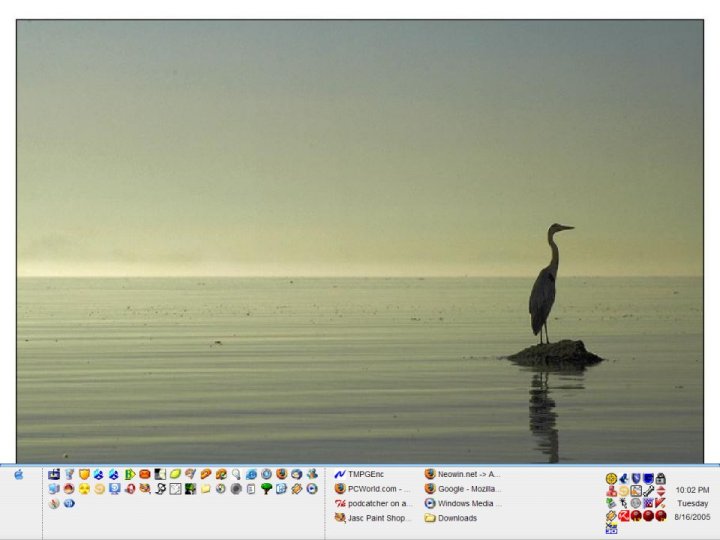
Task: Click the red V checkmark tray icon
Action: pyautogui.click(x=661, y=503)
